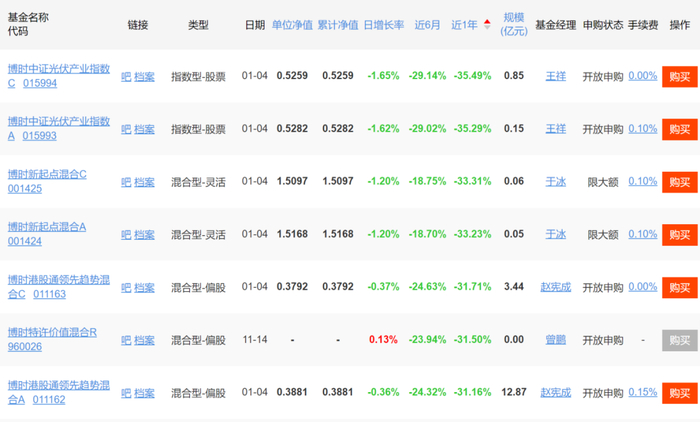The width and height of the screenshot is (700, 422).
Task: Sort by 规模(亿元) column header
Action: pyautogui.click(x=514, y=24)
